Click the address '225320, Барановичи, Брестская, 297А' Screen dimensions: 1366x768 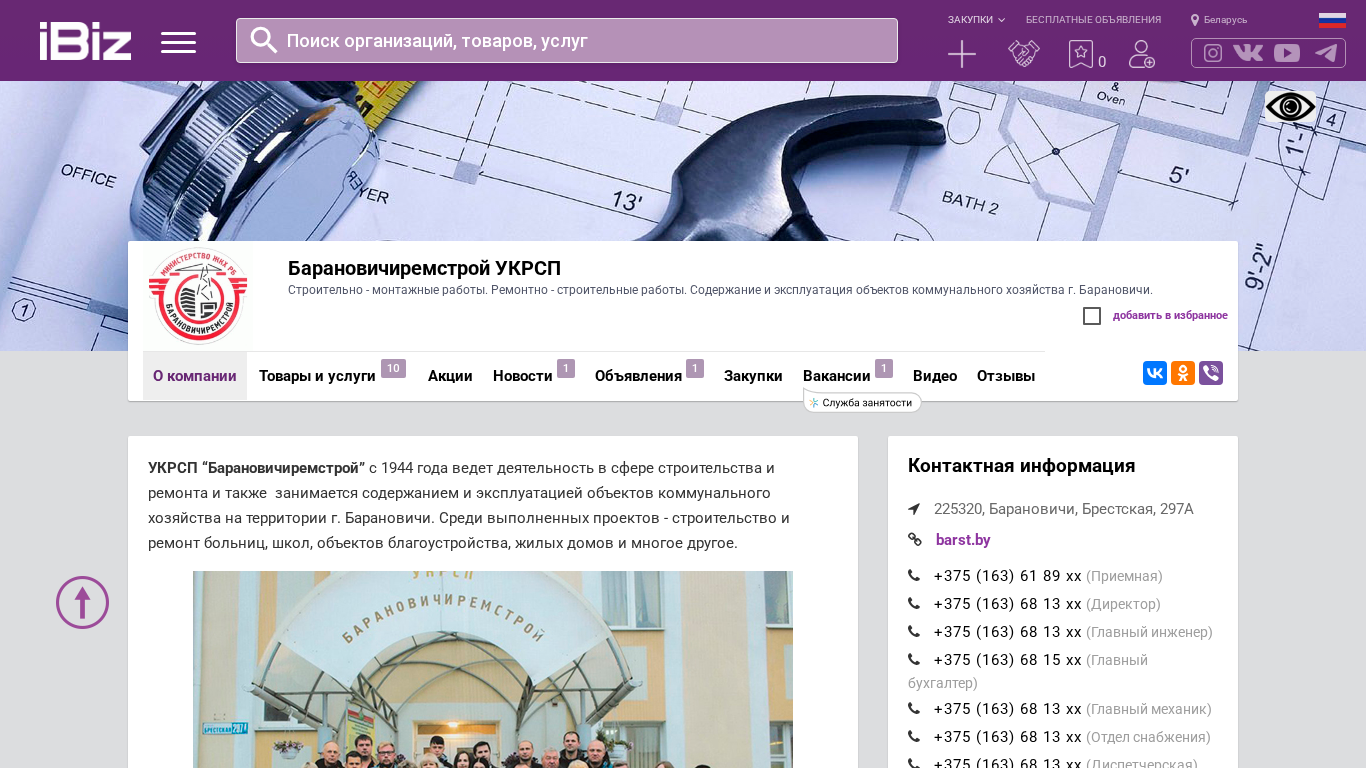click(1064, 509)
